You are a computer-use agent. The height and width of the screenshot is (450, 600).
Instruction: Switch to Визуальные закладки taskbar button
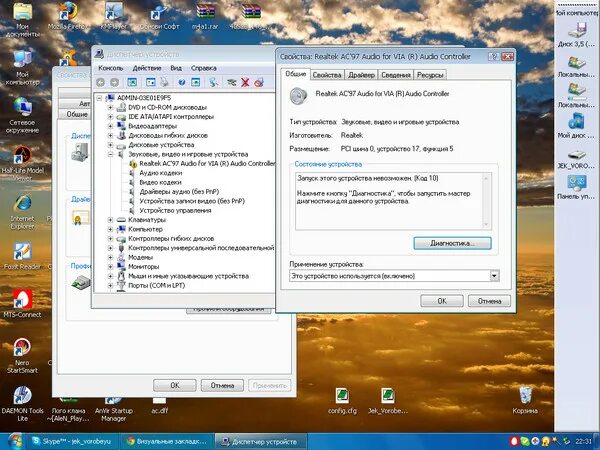pos(166,441)
